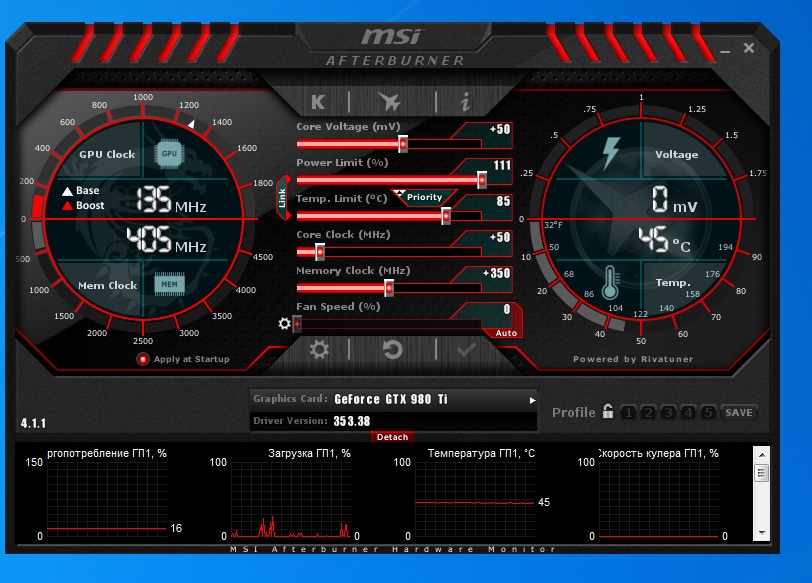The height and width of the screenshot is (583, 812).
Task: Select profile slot 3
Action: pyautogui.click(x=668, y=413)
